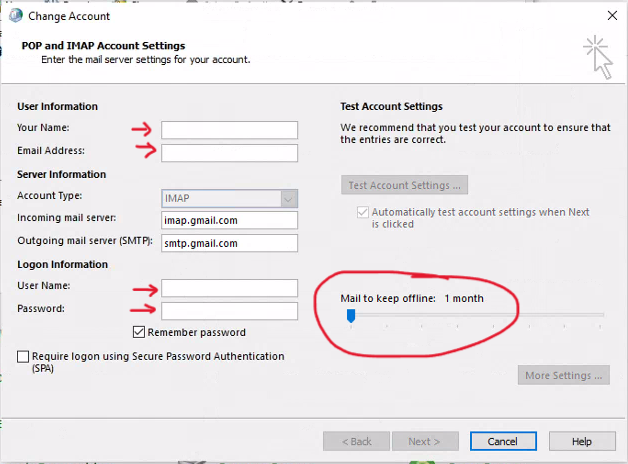This screenshot has height=464, width=628.
Task: Cancel the account change
Action: 503,441
